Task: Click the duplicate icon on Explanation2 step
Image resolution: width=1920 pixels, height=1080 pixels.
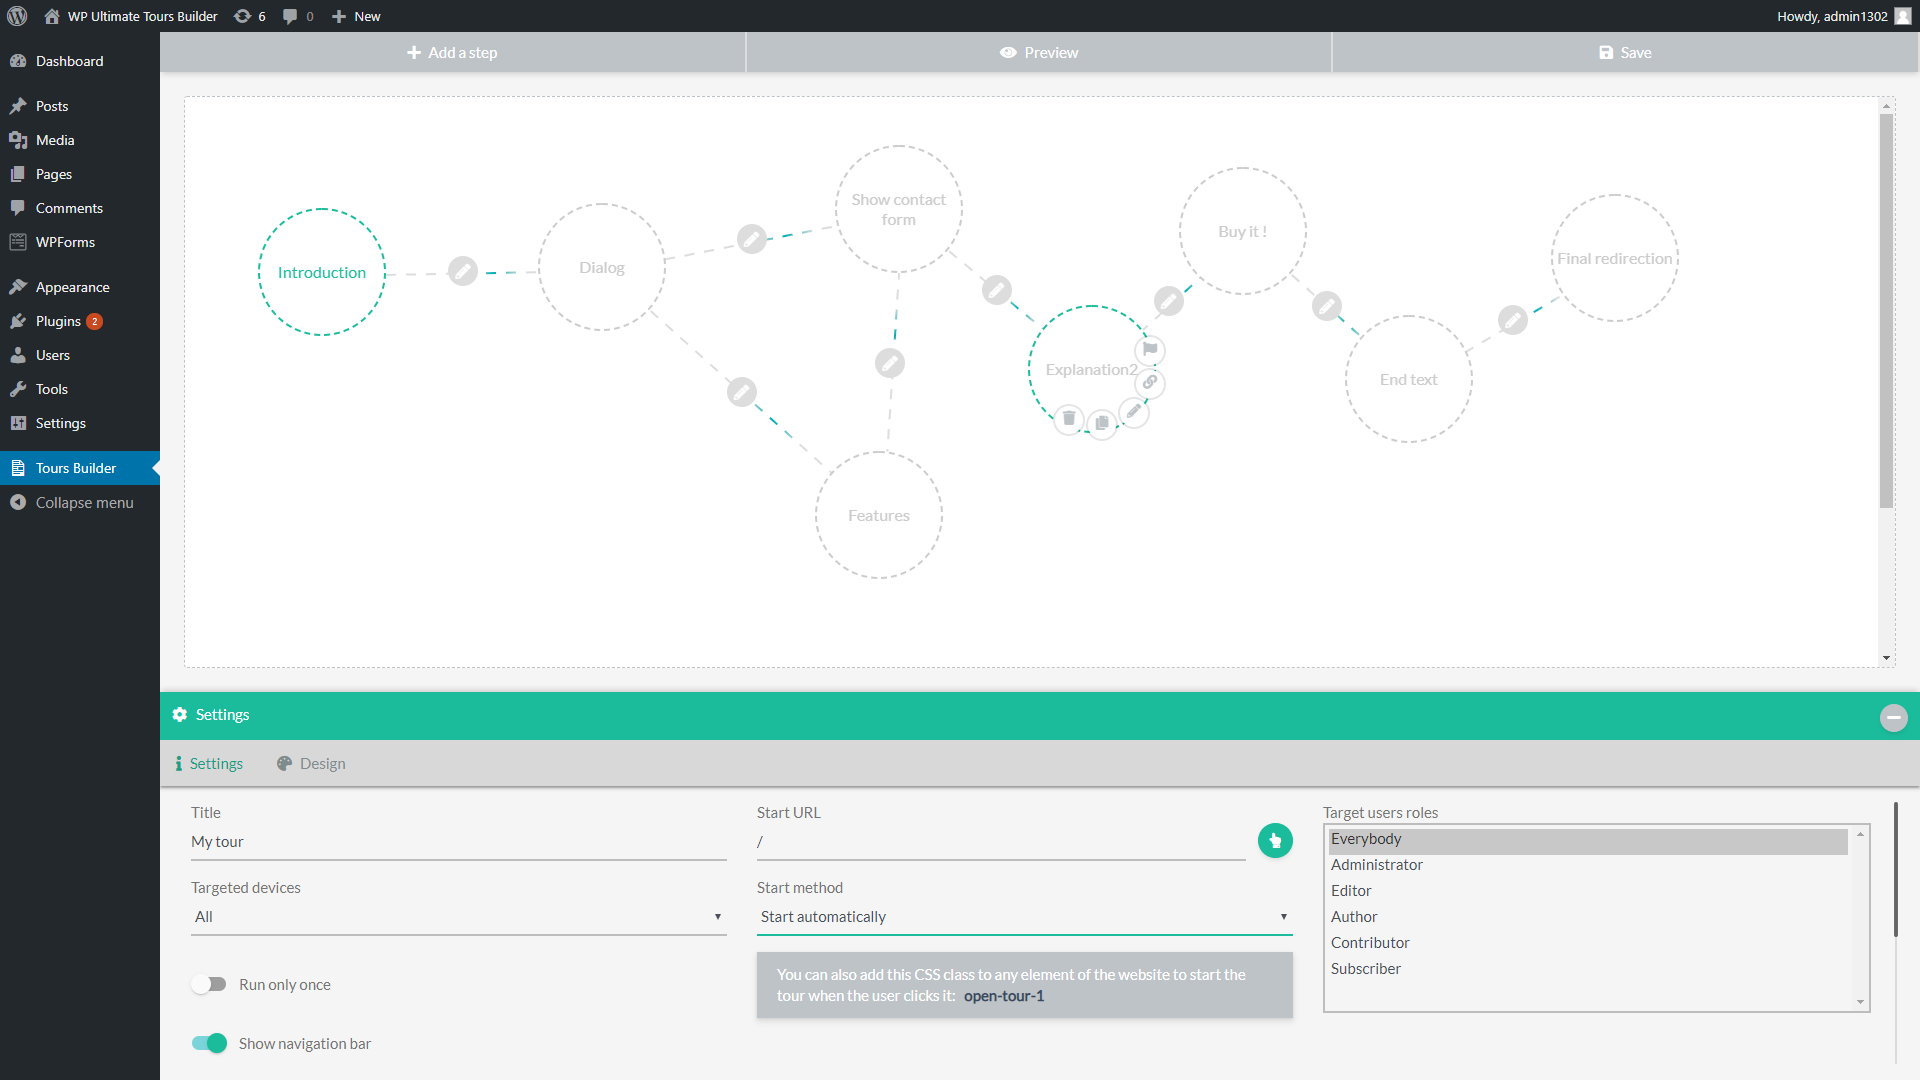Action: click(1101, 423)
